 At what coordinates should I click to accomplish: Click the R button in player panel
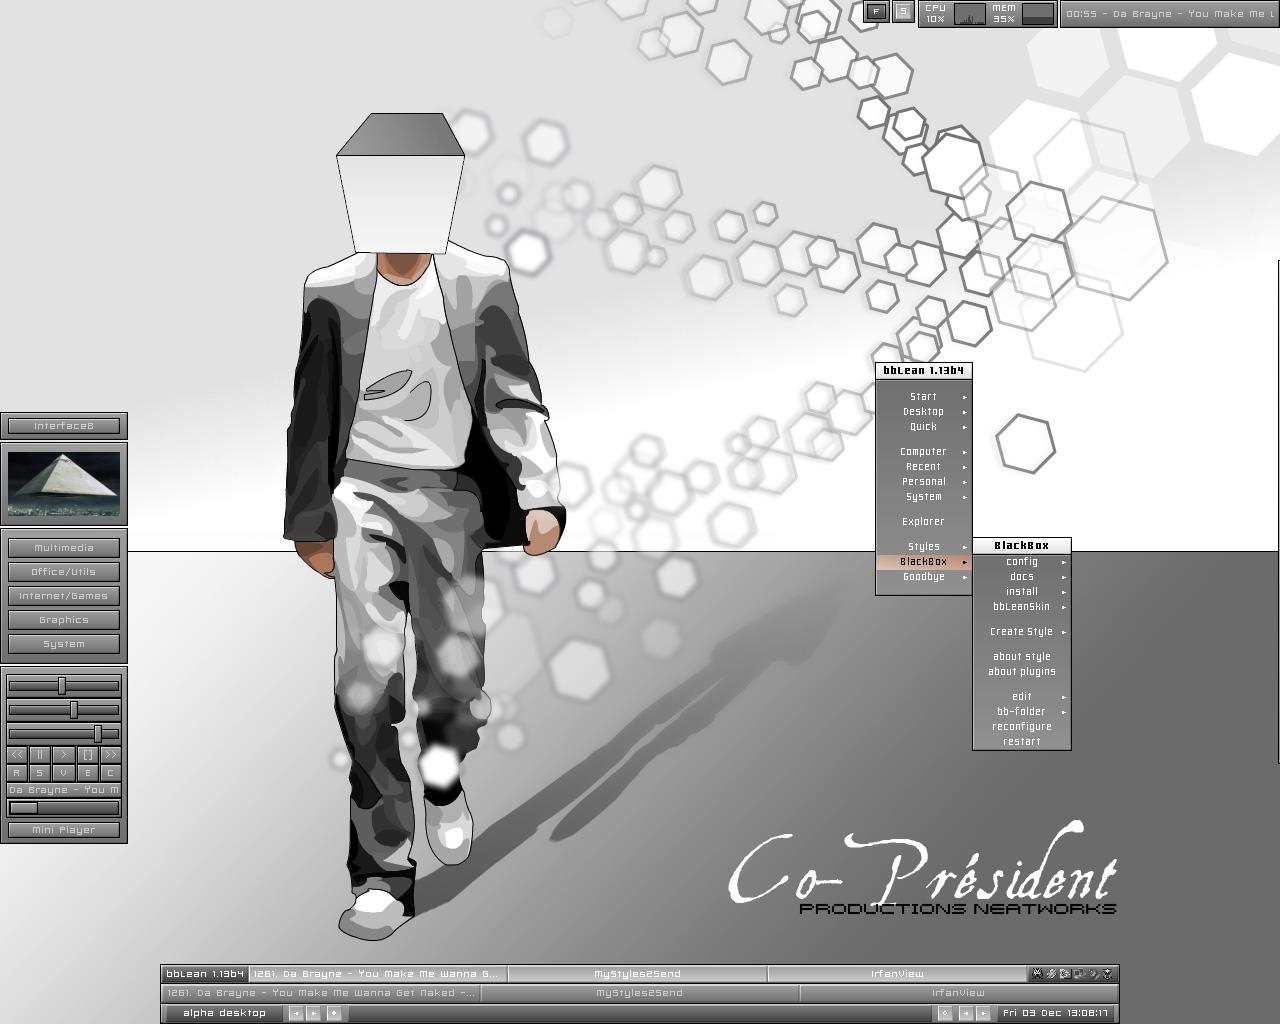pos(17,773)
